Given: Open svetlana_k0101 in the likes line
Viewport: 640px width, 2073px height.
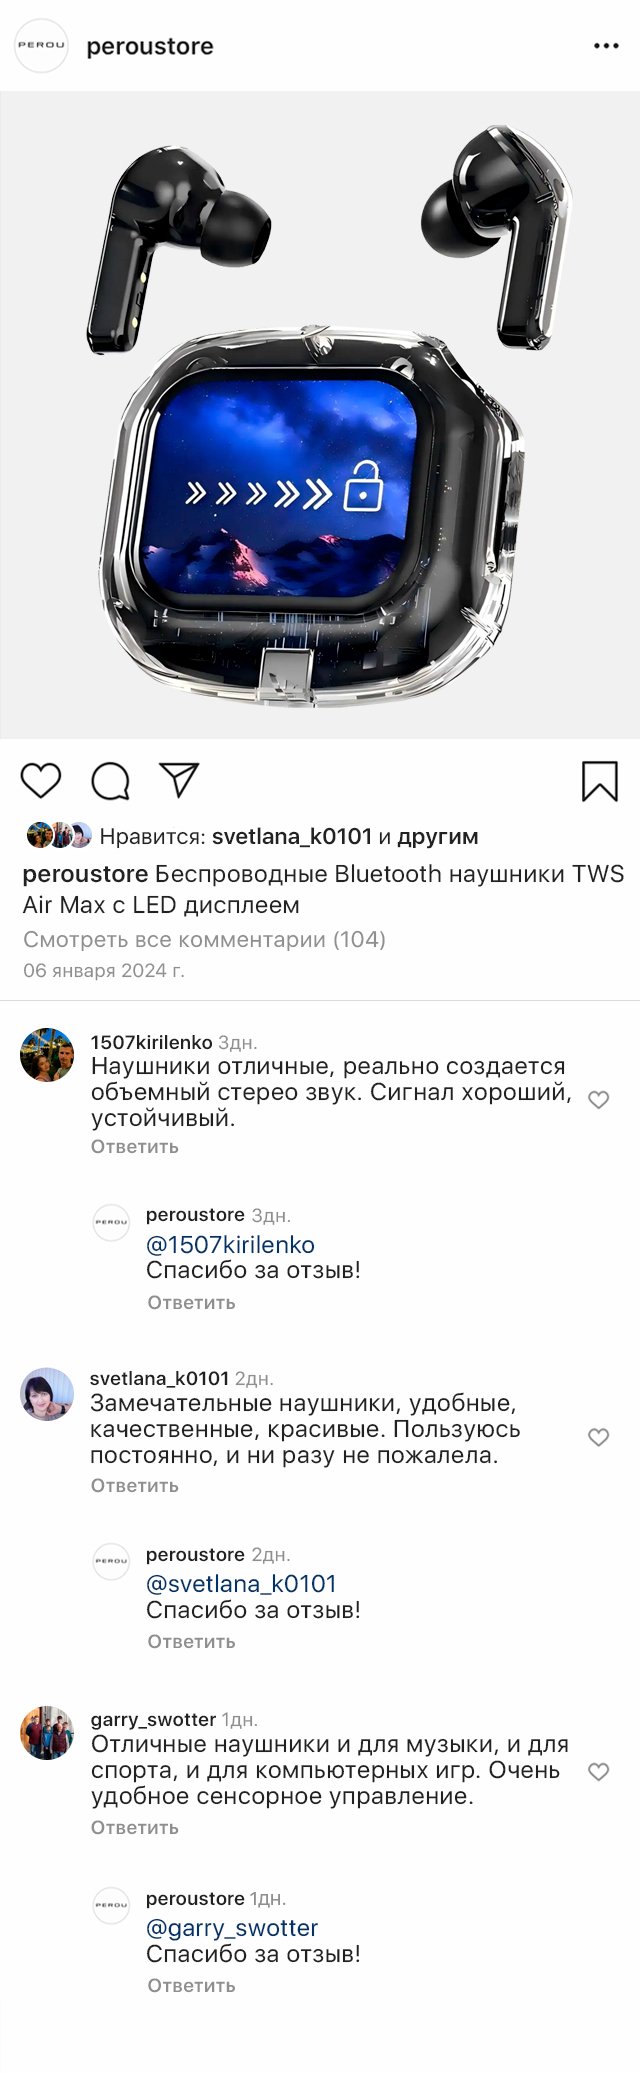Looking at the screenshot, I should point(292,836).
